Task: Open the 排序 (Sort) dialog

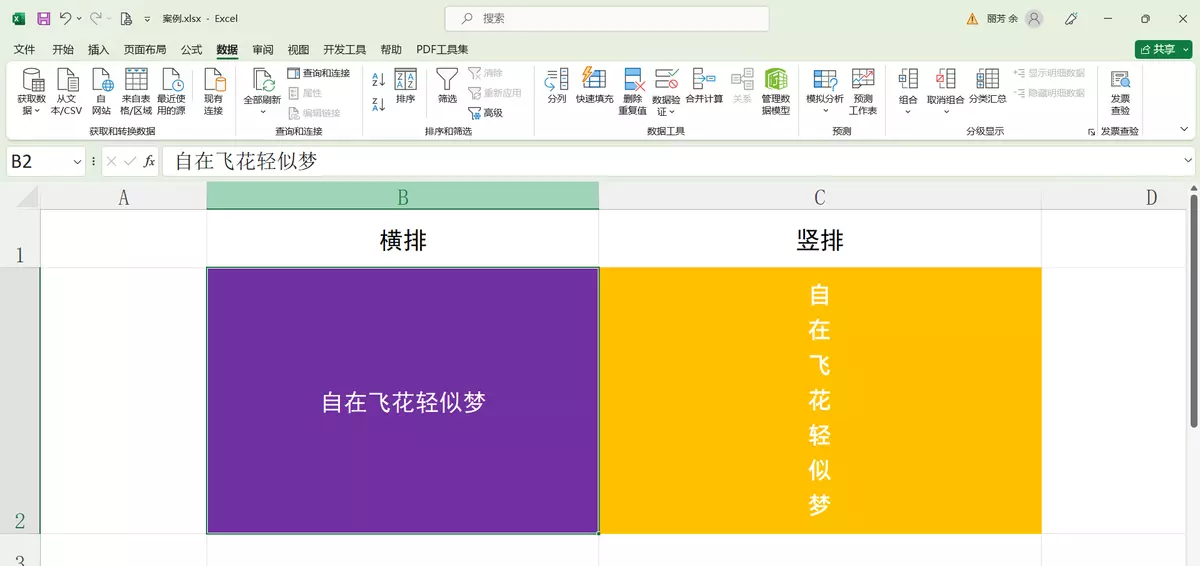Action: pyautogui.click(x=405, y=87)
